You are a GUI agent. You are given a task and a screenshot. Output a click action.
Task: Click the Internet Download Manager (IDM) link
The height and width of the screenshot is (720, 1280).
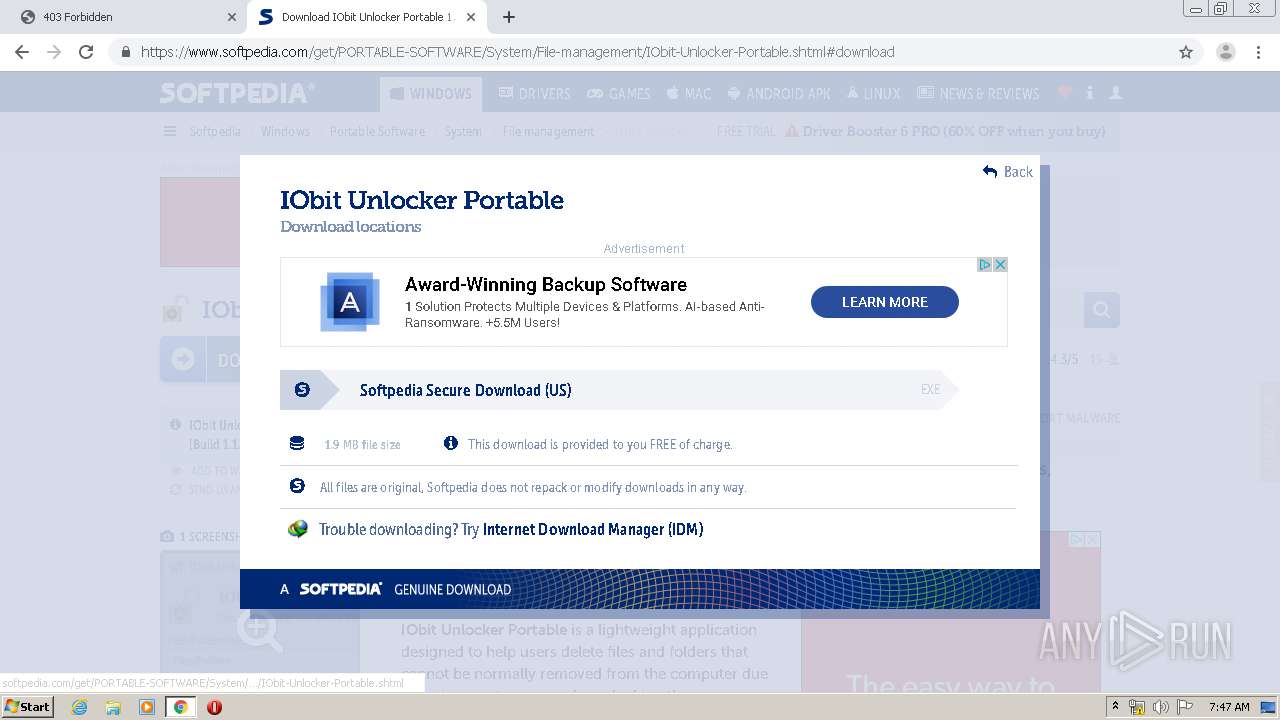click(593, 529)
